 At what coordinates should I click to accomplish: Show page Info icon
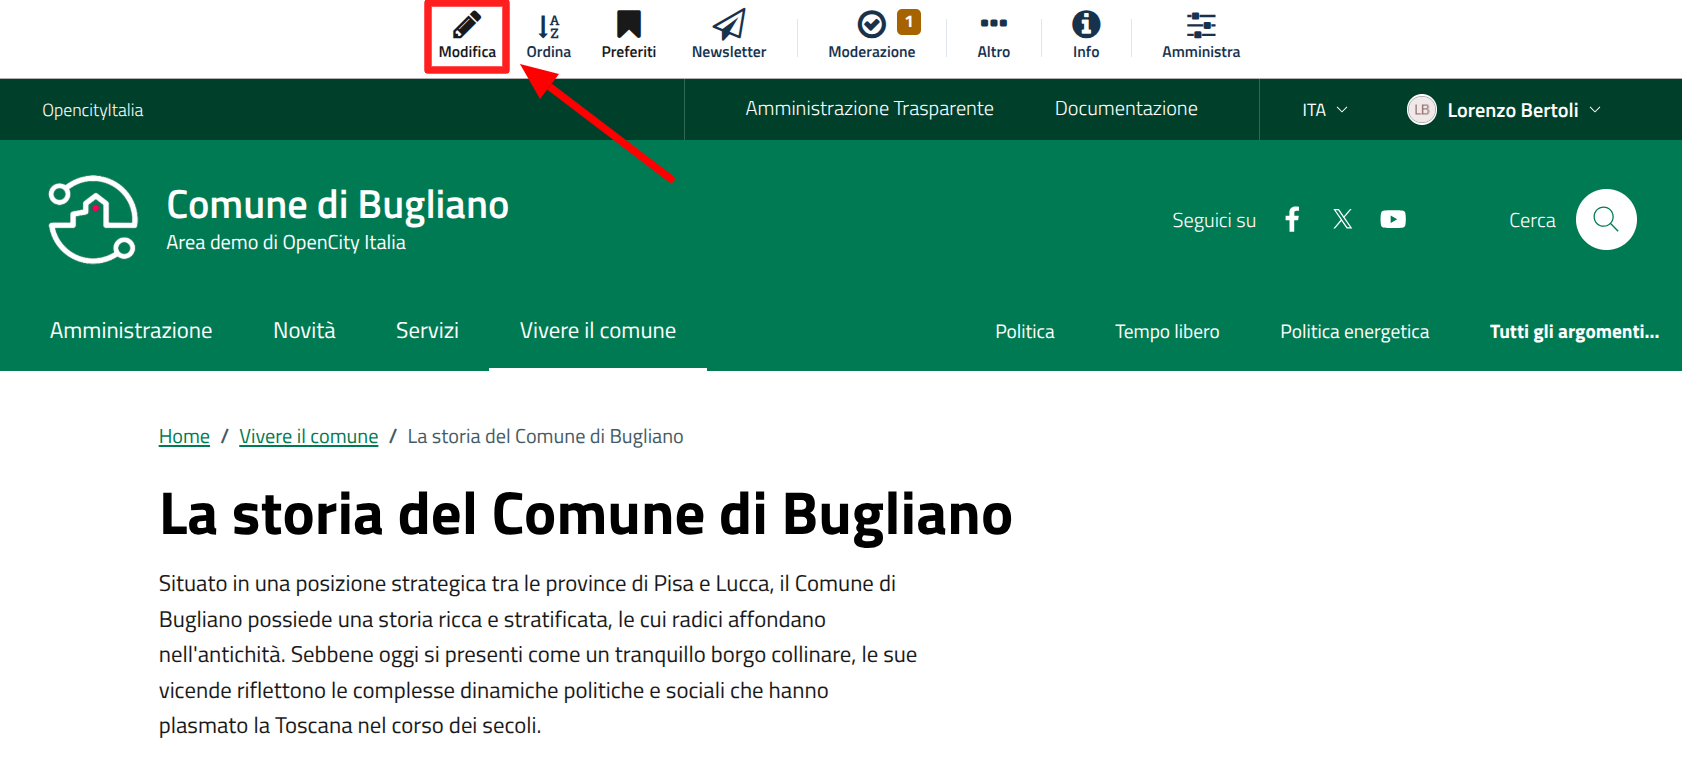1086,25
